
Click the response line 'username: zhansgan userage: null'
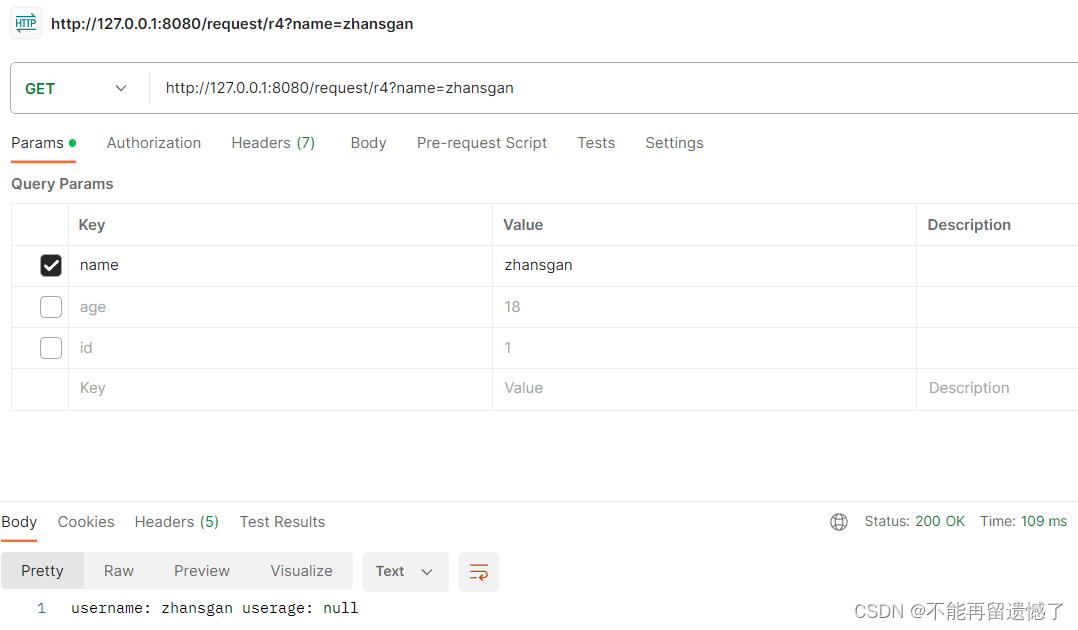[214, 609]
